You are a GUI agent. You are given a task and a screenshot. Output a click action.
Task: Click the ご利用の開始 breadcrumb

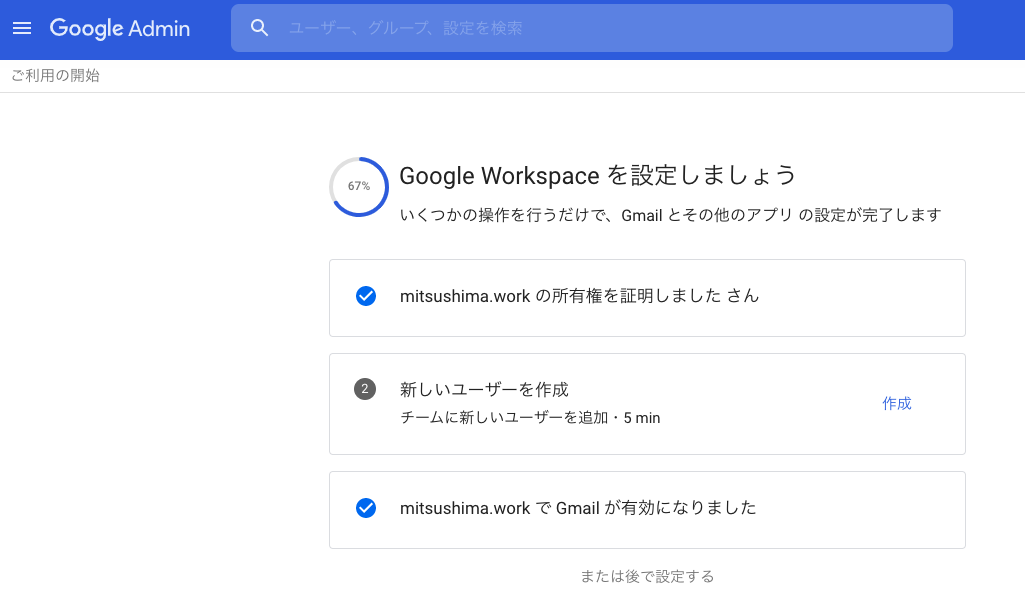pyautogui.click(x=56, y=76)
